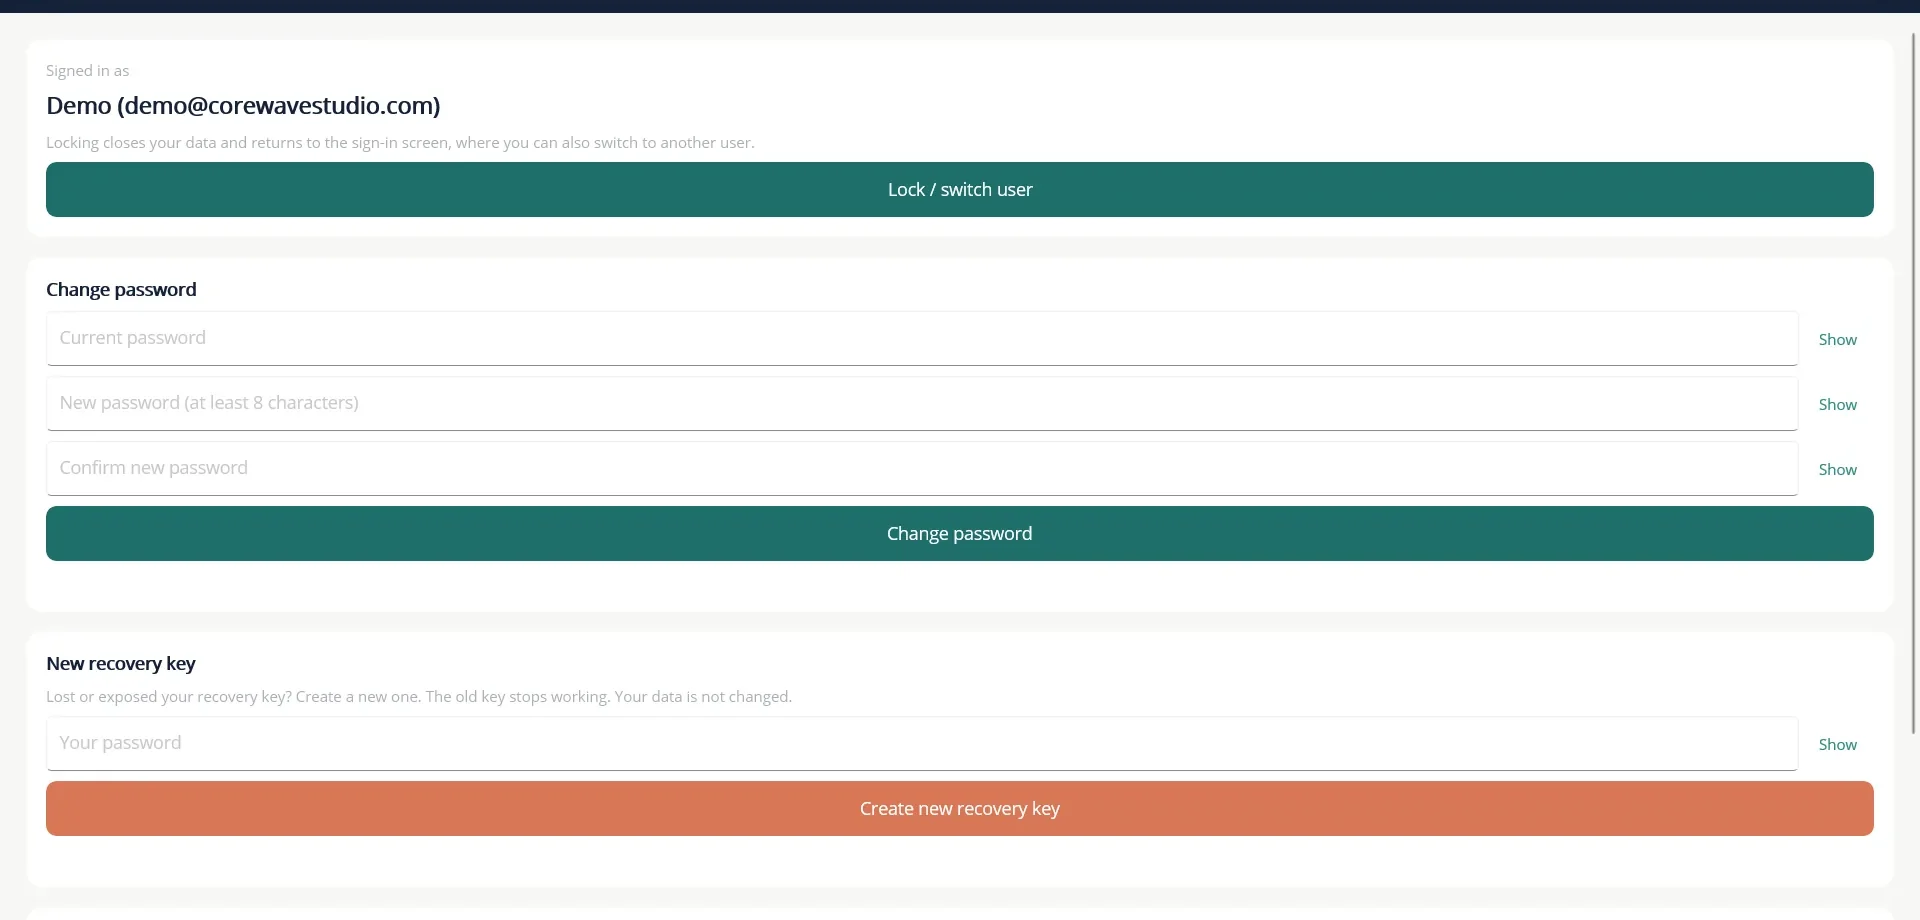The width and height of the screenshot is (1920, 920).
Task: Click the 'Locking closes your data' description
Action: coord(400,142)
